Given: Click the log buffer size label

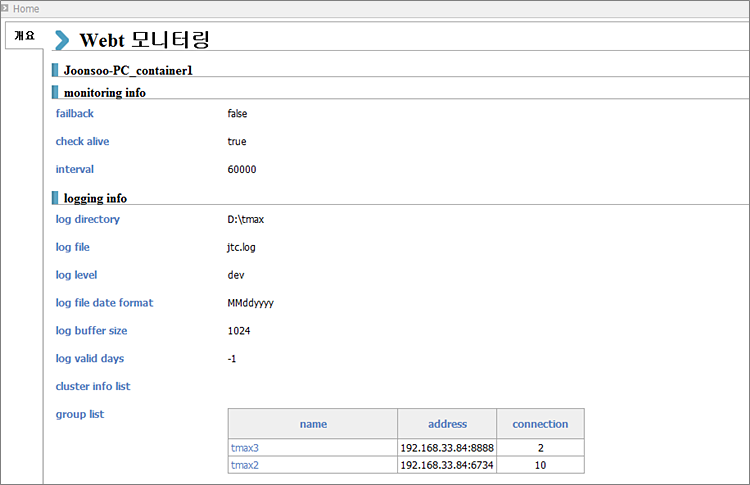Looking at the screenshot, I should [91, 331].
